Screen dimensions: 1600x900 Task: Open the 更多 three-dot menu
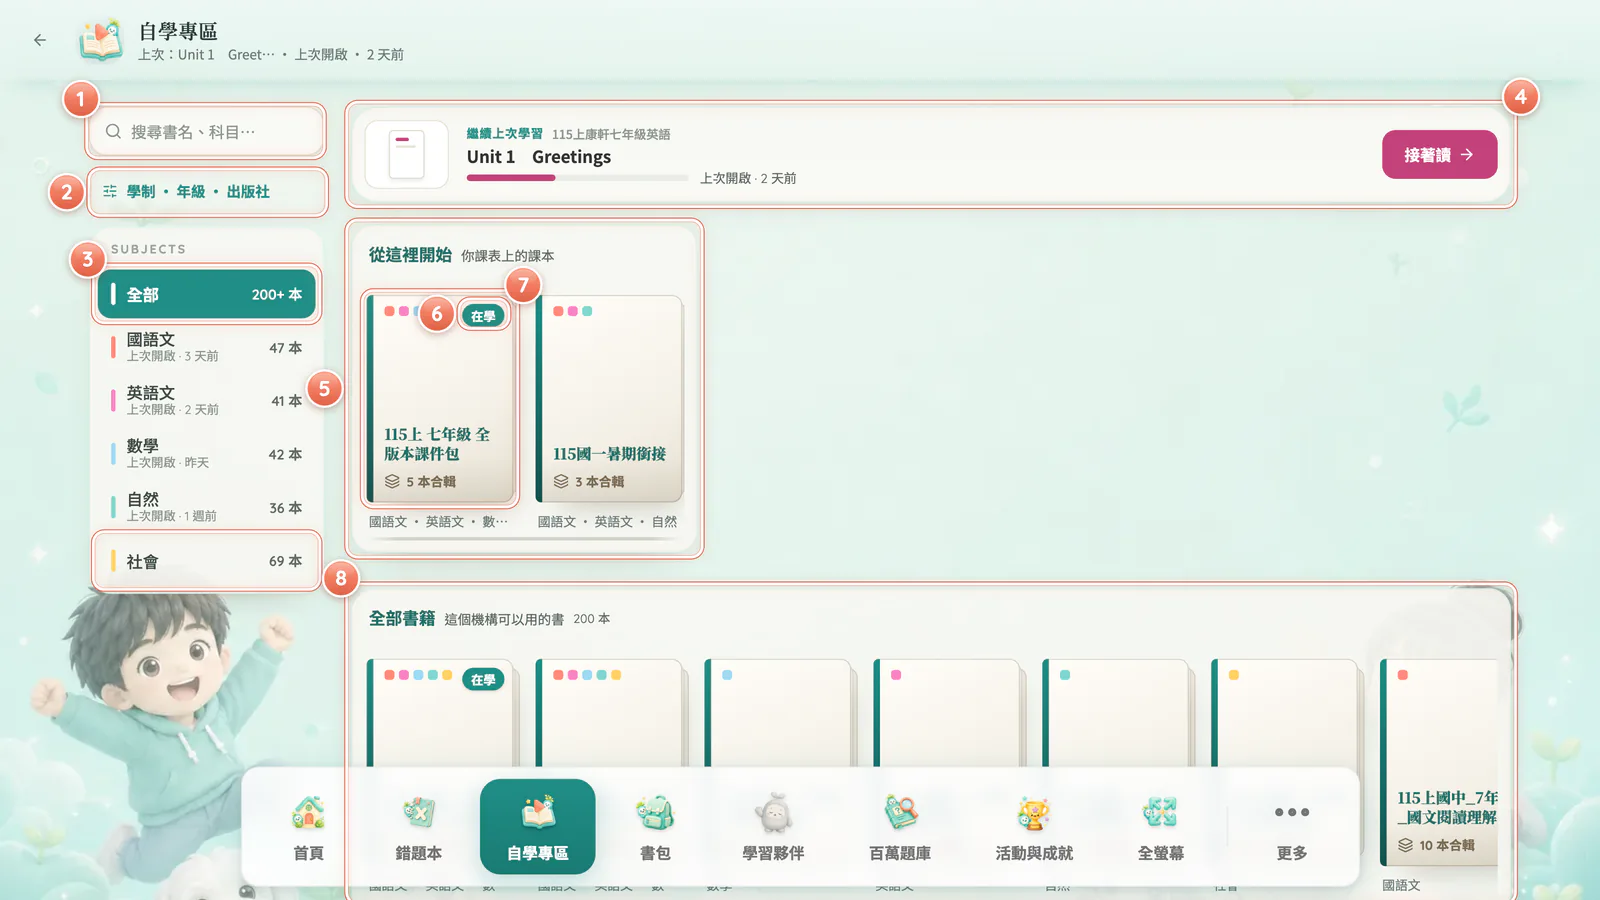pyautogui.click(x=1292, y=827)
